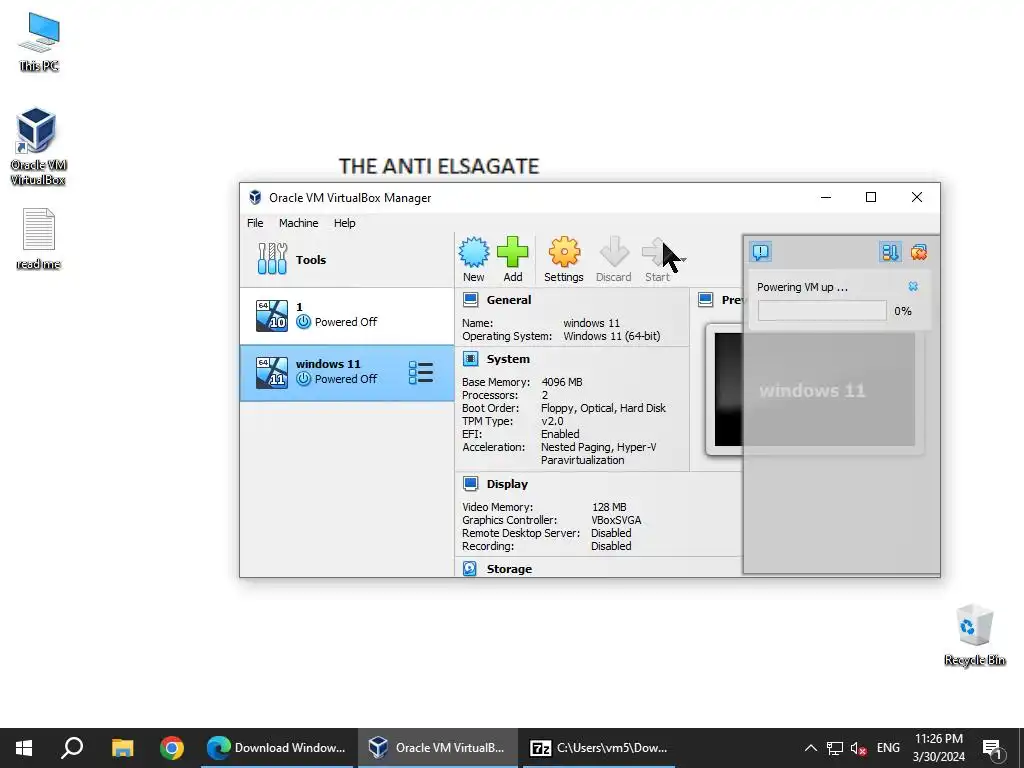Select the Recycle Bin desktop icon
Viewport: 1024px width, 768px height.
click(974, 635)
